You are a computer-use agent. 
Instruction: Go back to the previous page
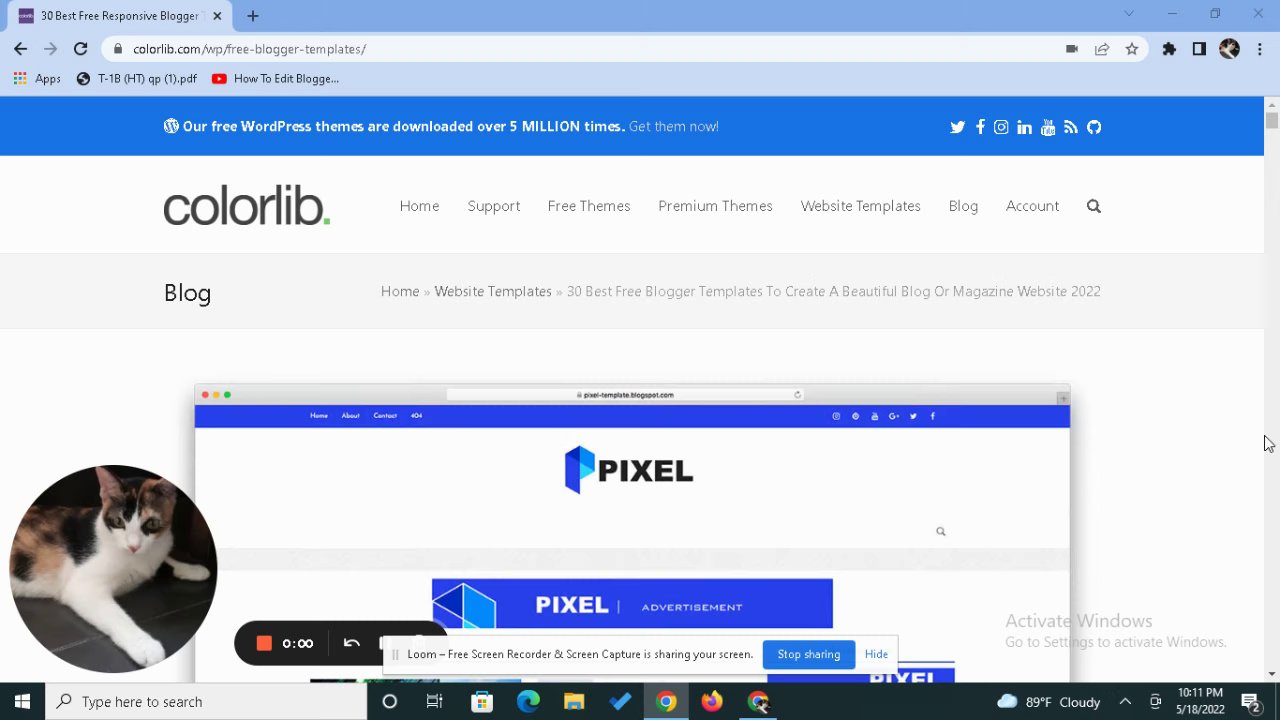(x=21, y=49)
